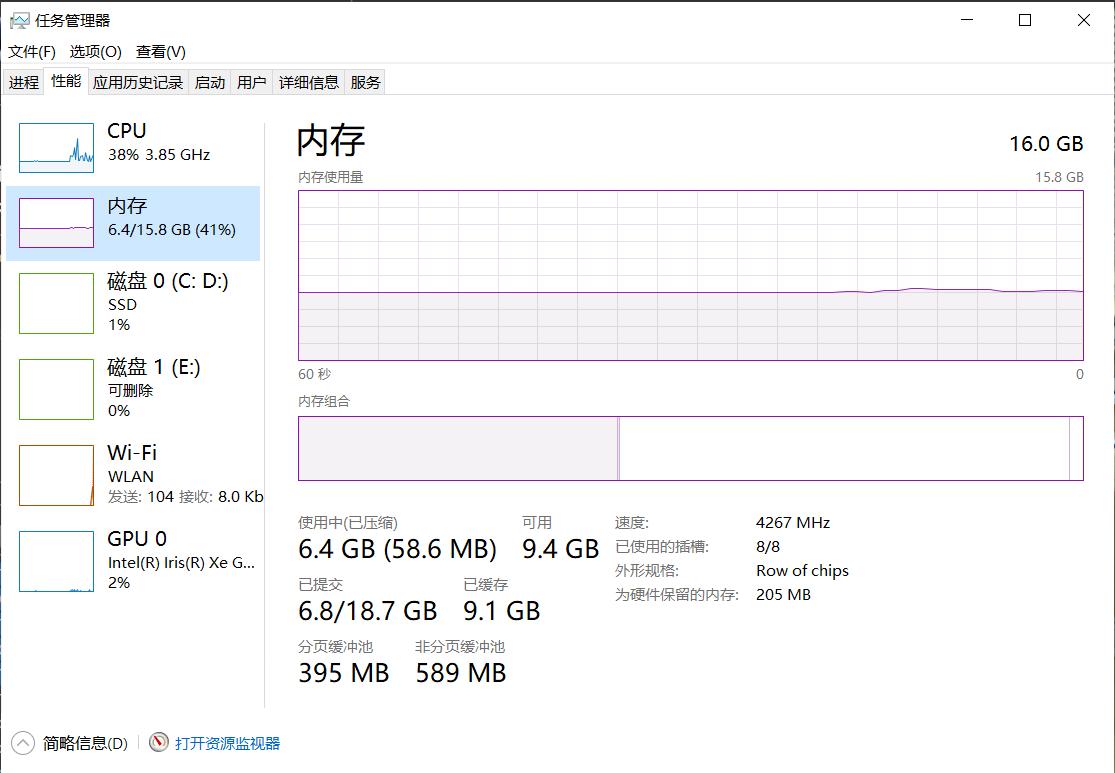This screenshot has width=1115, height=773.
Task: Open the 文件(F) menu
Action: 32,52
